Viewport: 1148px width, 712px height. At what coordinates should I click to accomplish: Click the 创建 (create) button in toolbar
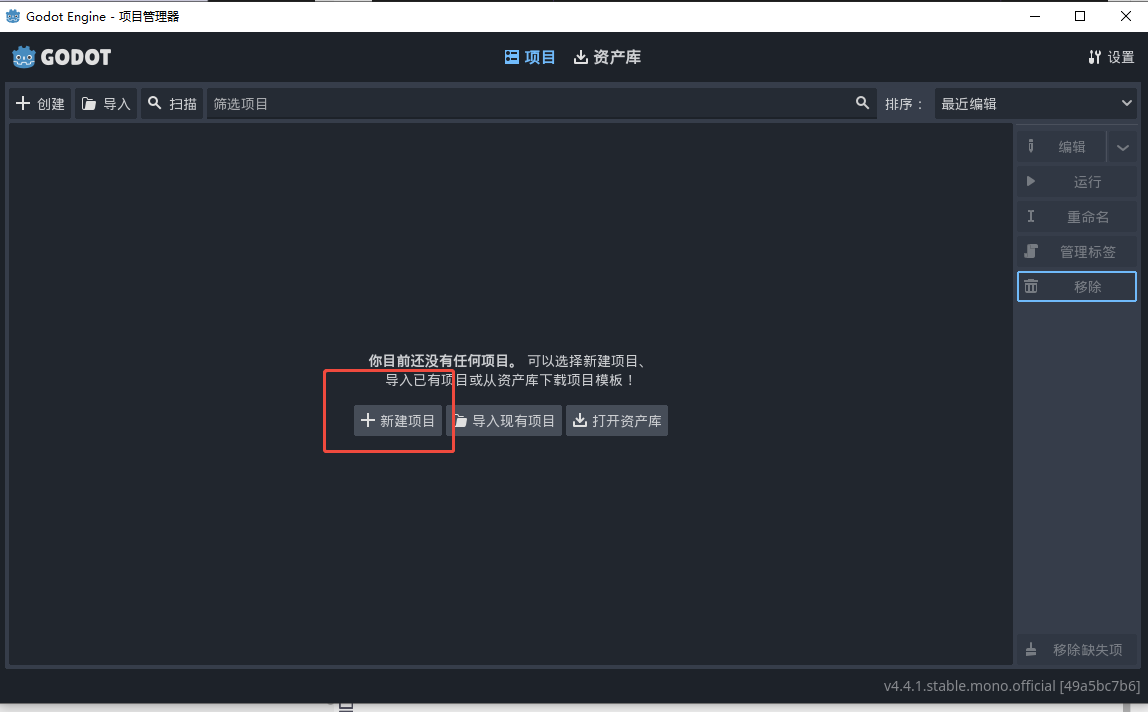click(40, 103)
